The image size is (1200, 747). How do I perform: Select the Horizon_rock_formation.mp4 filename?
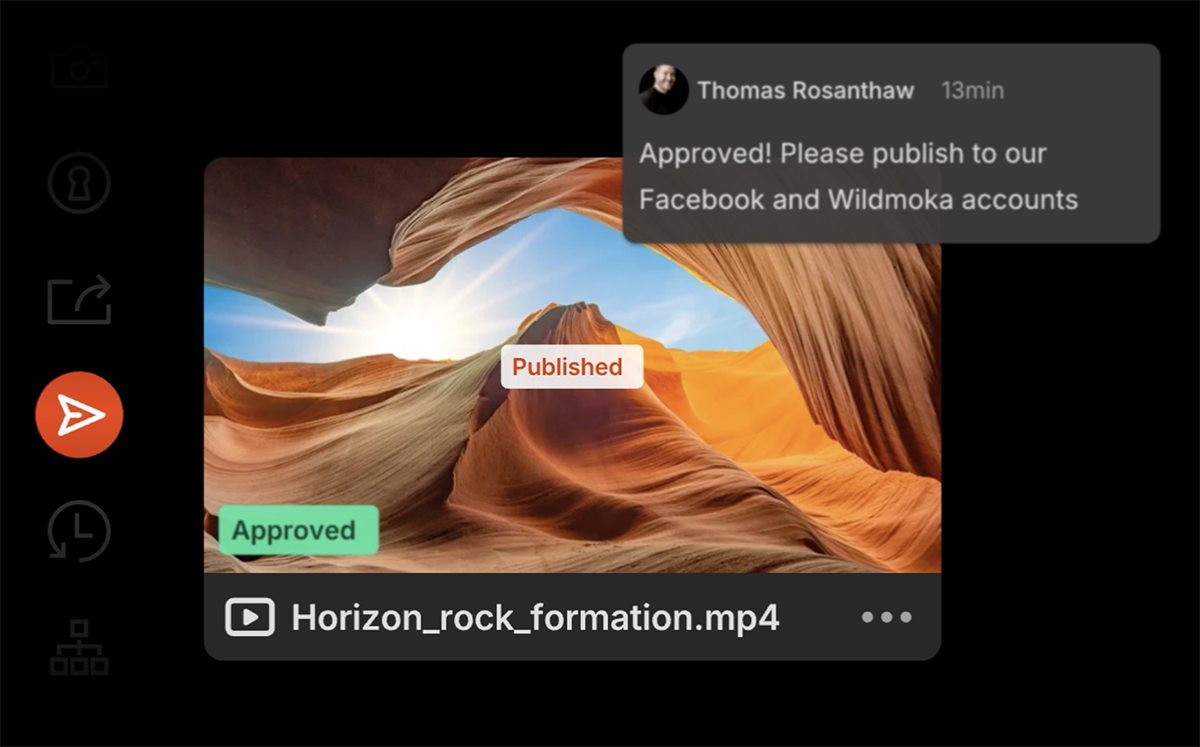tap(535, 617)
